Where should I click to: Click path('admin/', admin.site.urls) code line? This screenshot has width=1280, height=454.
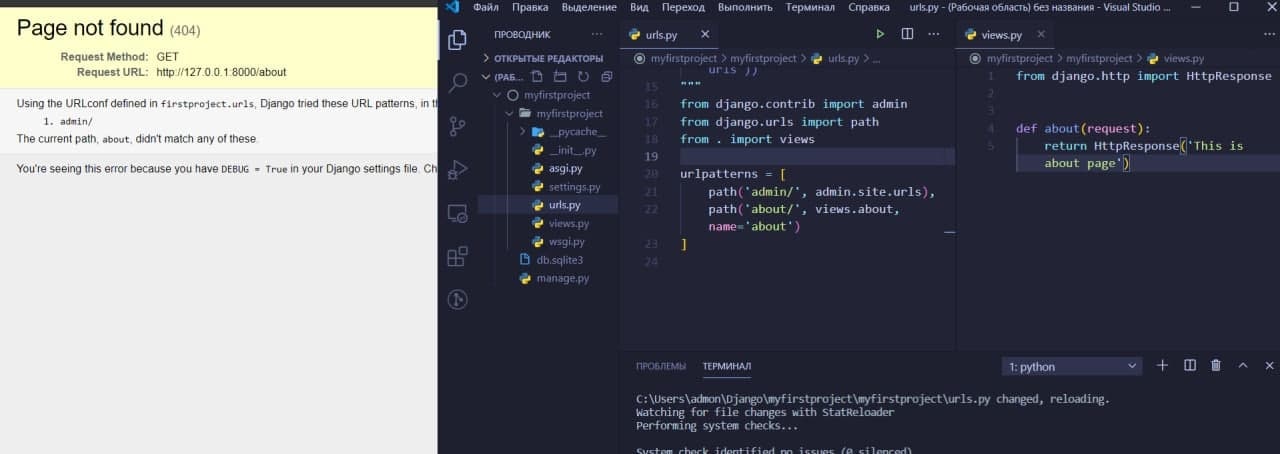[x=821, y=191]
